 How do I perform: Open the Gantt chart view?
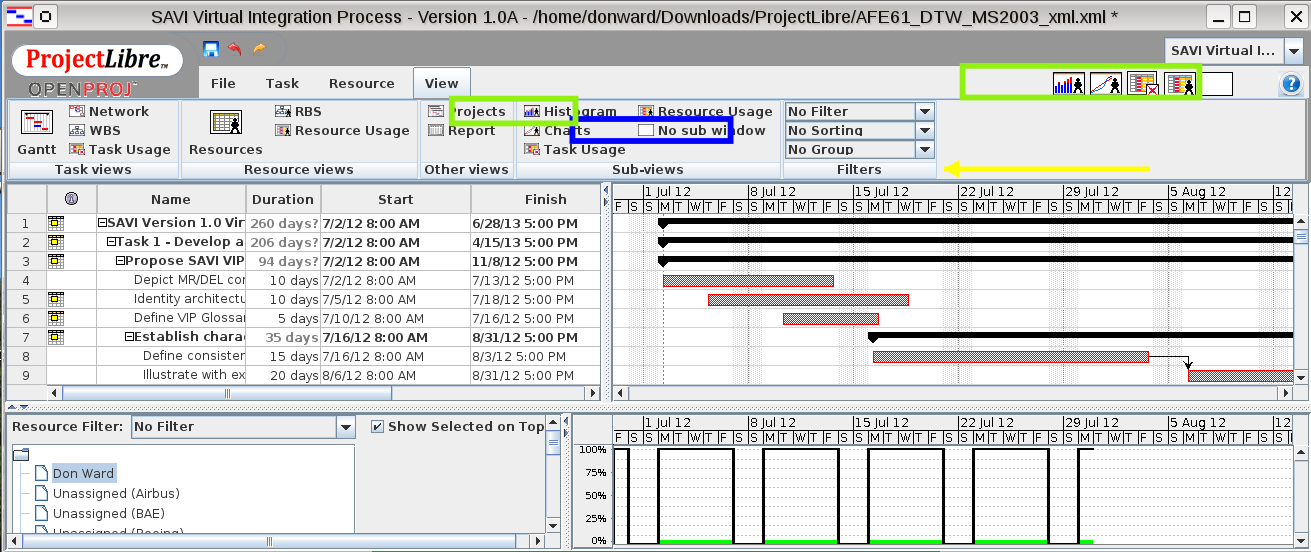(x=37, y=131)
